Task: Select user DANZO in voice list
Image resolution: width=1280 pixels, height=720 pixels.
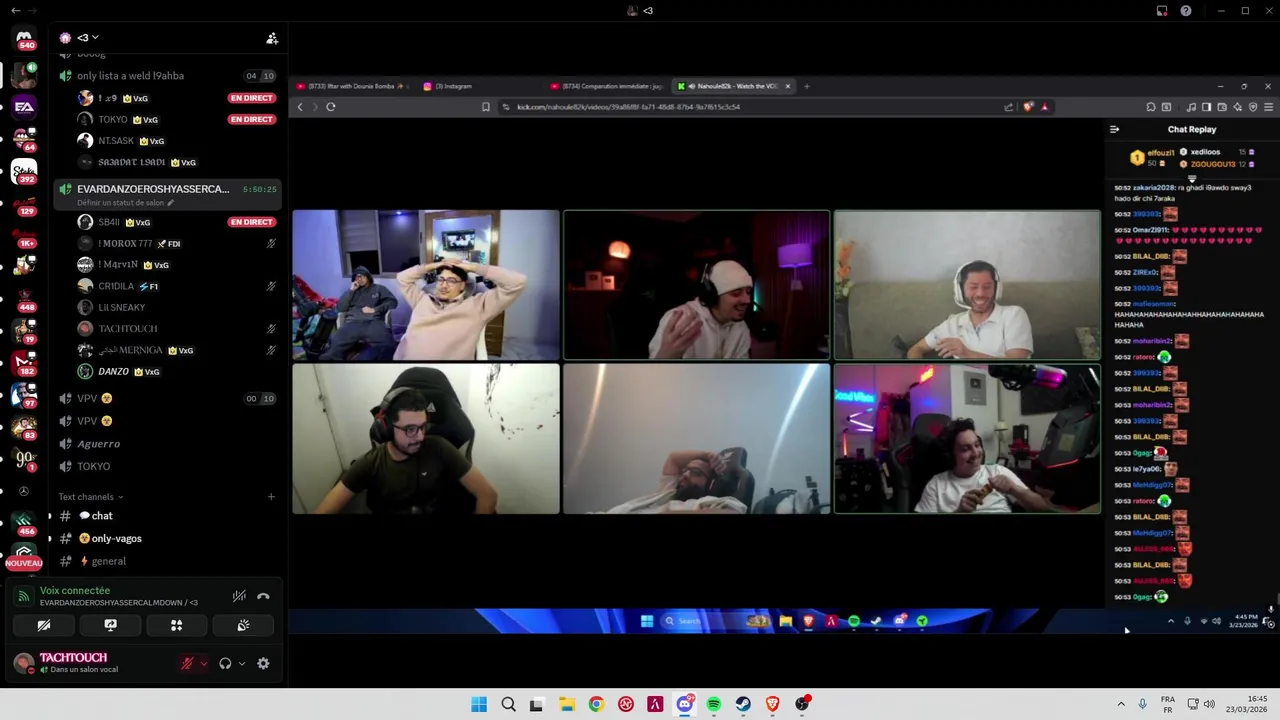Action: (176, 371)
